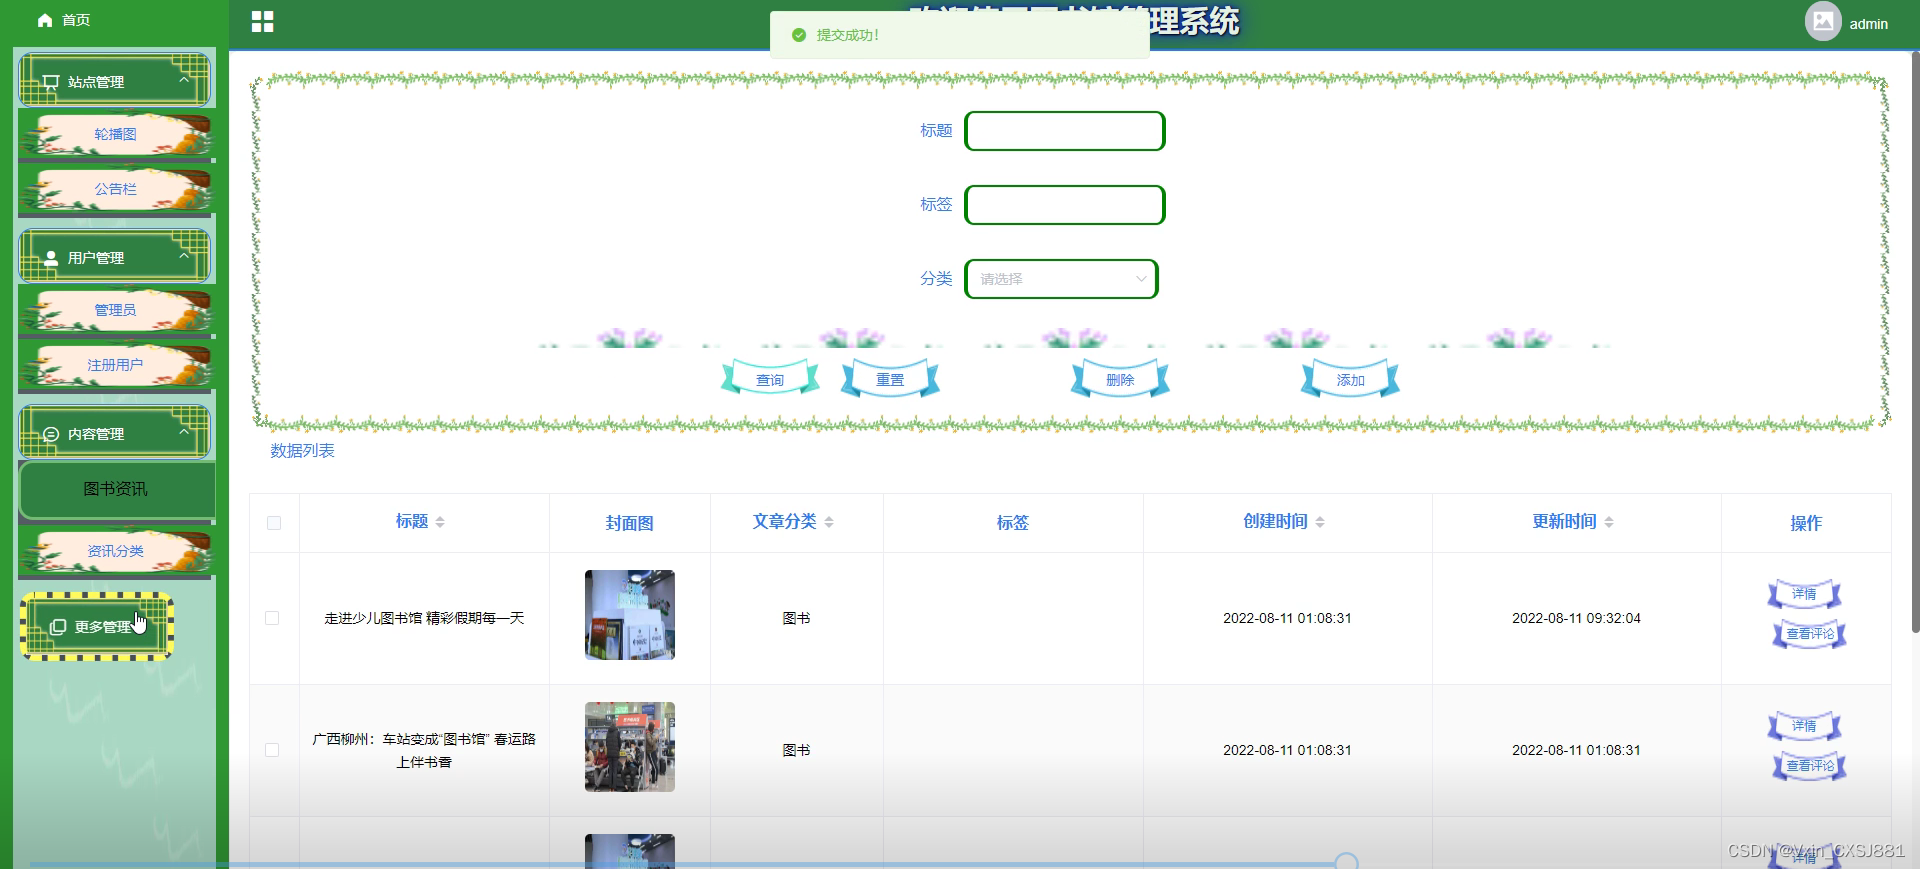The width and height of the screenshot is (1920, 869).
Task: Sort by 更新时间 column arrows
Action: click(1609, 522)
